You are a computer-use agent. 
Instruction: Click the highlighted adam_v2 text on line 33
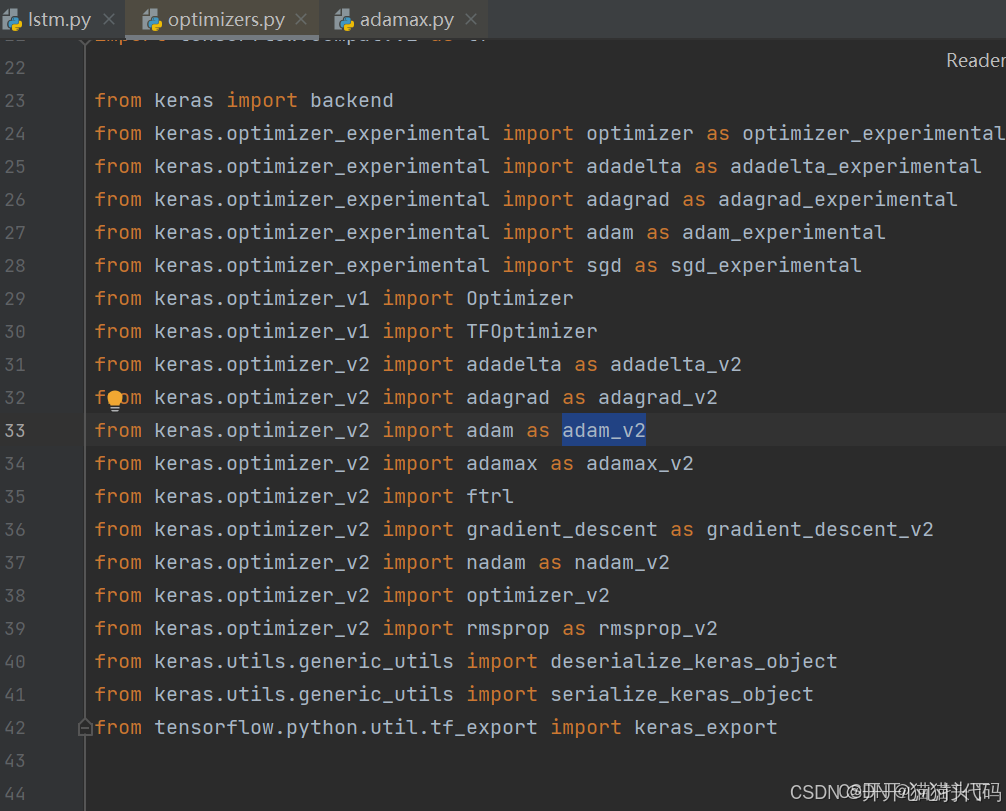(603, 430)
